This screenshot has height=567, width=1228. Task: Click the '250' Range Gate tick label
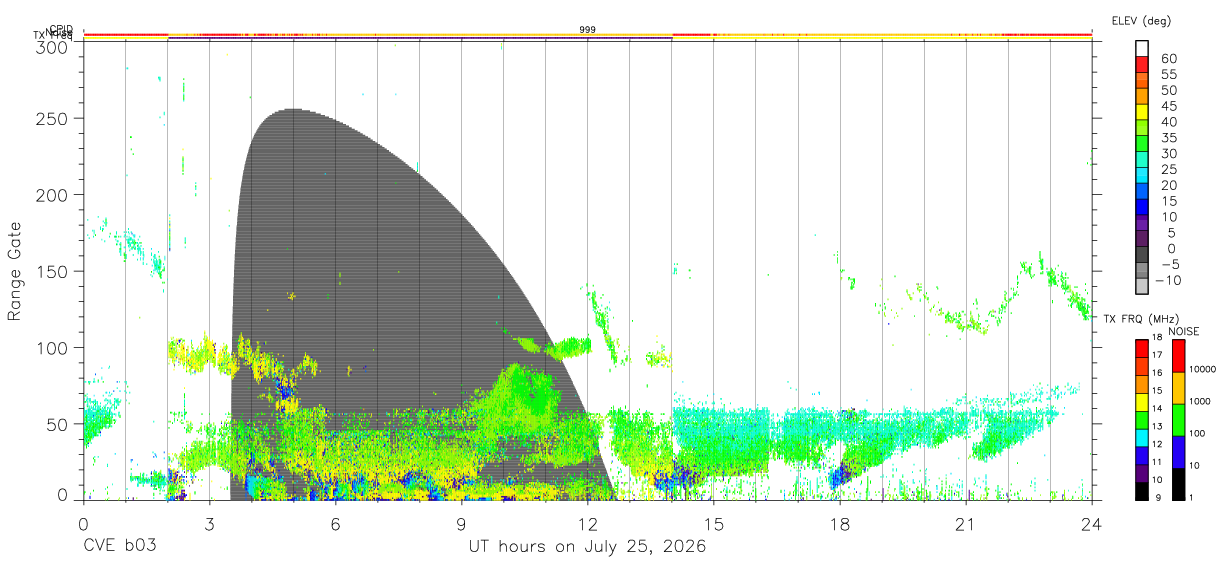53,118
